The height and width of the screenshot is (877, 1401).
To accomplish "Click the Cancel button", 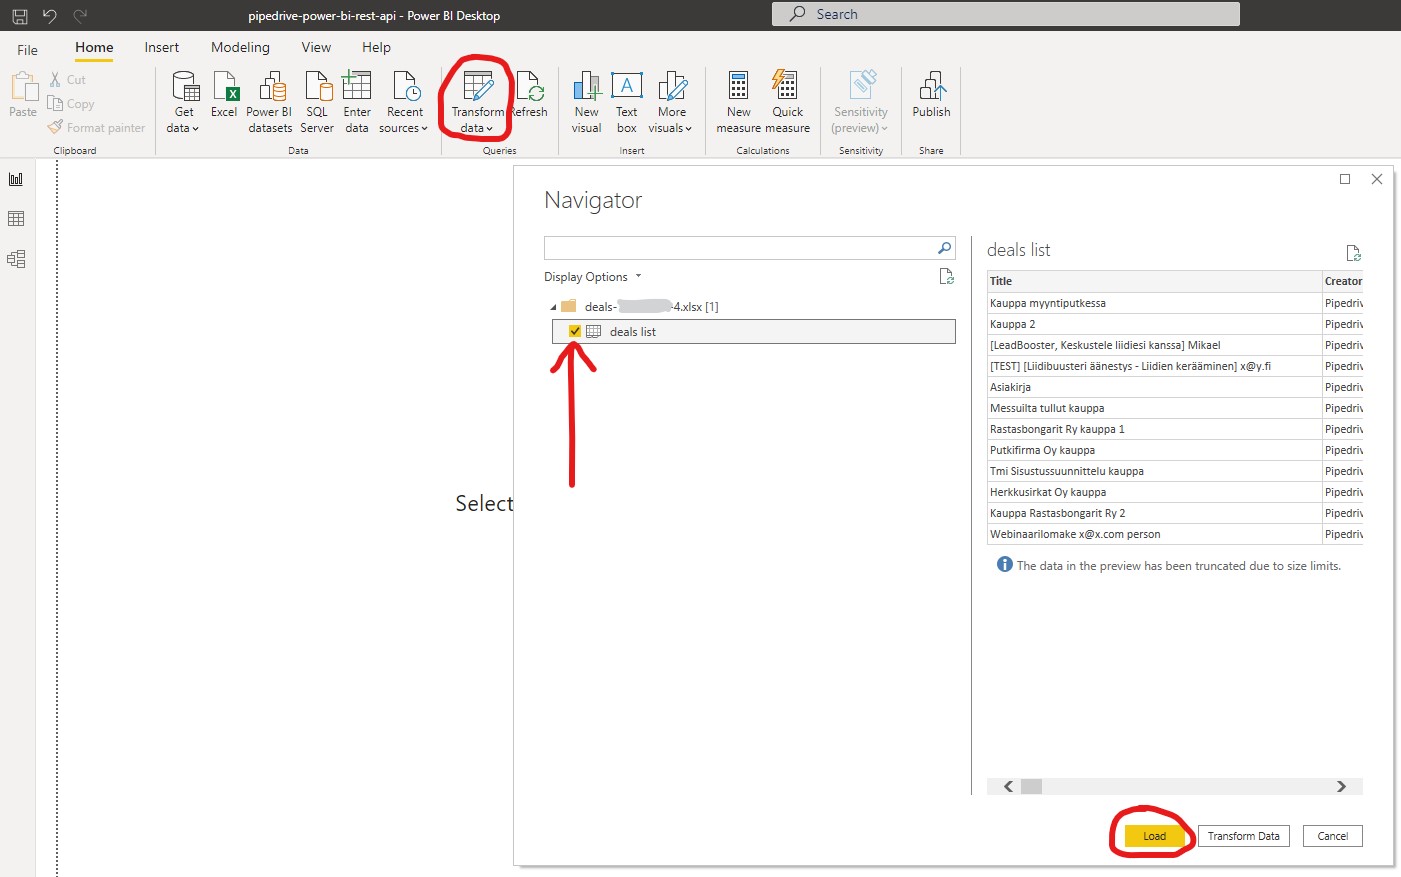I will tap(1332, 836).
